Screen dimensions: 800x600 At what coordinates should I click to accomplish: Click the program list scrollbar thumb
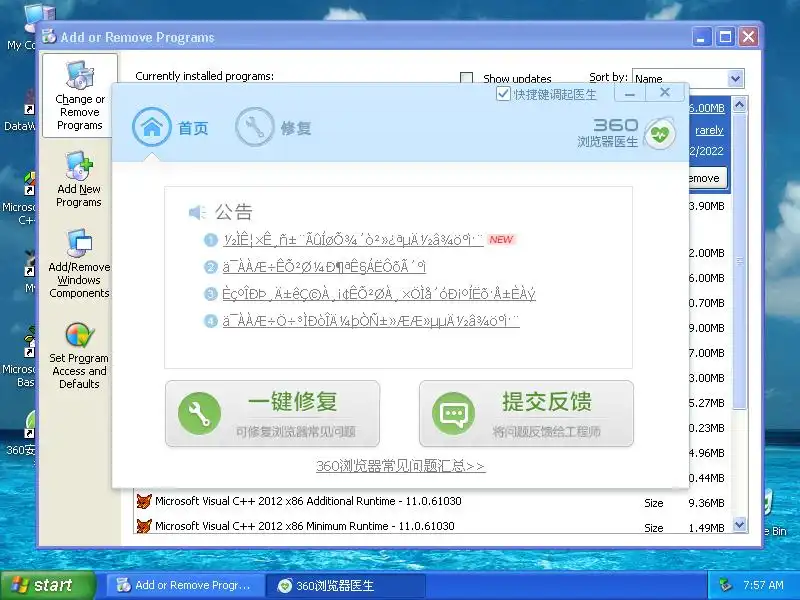click(739, 261)
